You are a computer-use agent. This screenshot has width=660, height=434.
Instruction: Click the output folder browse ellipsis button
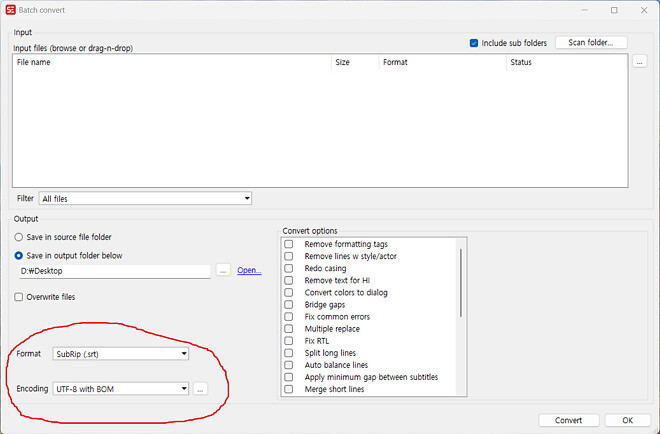(x=223, y=271)
